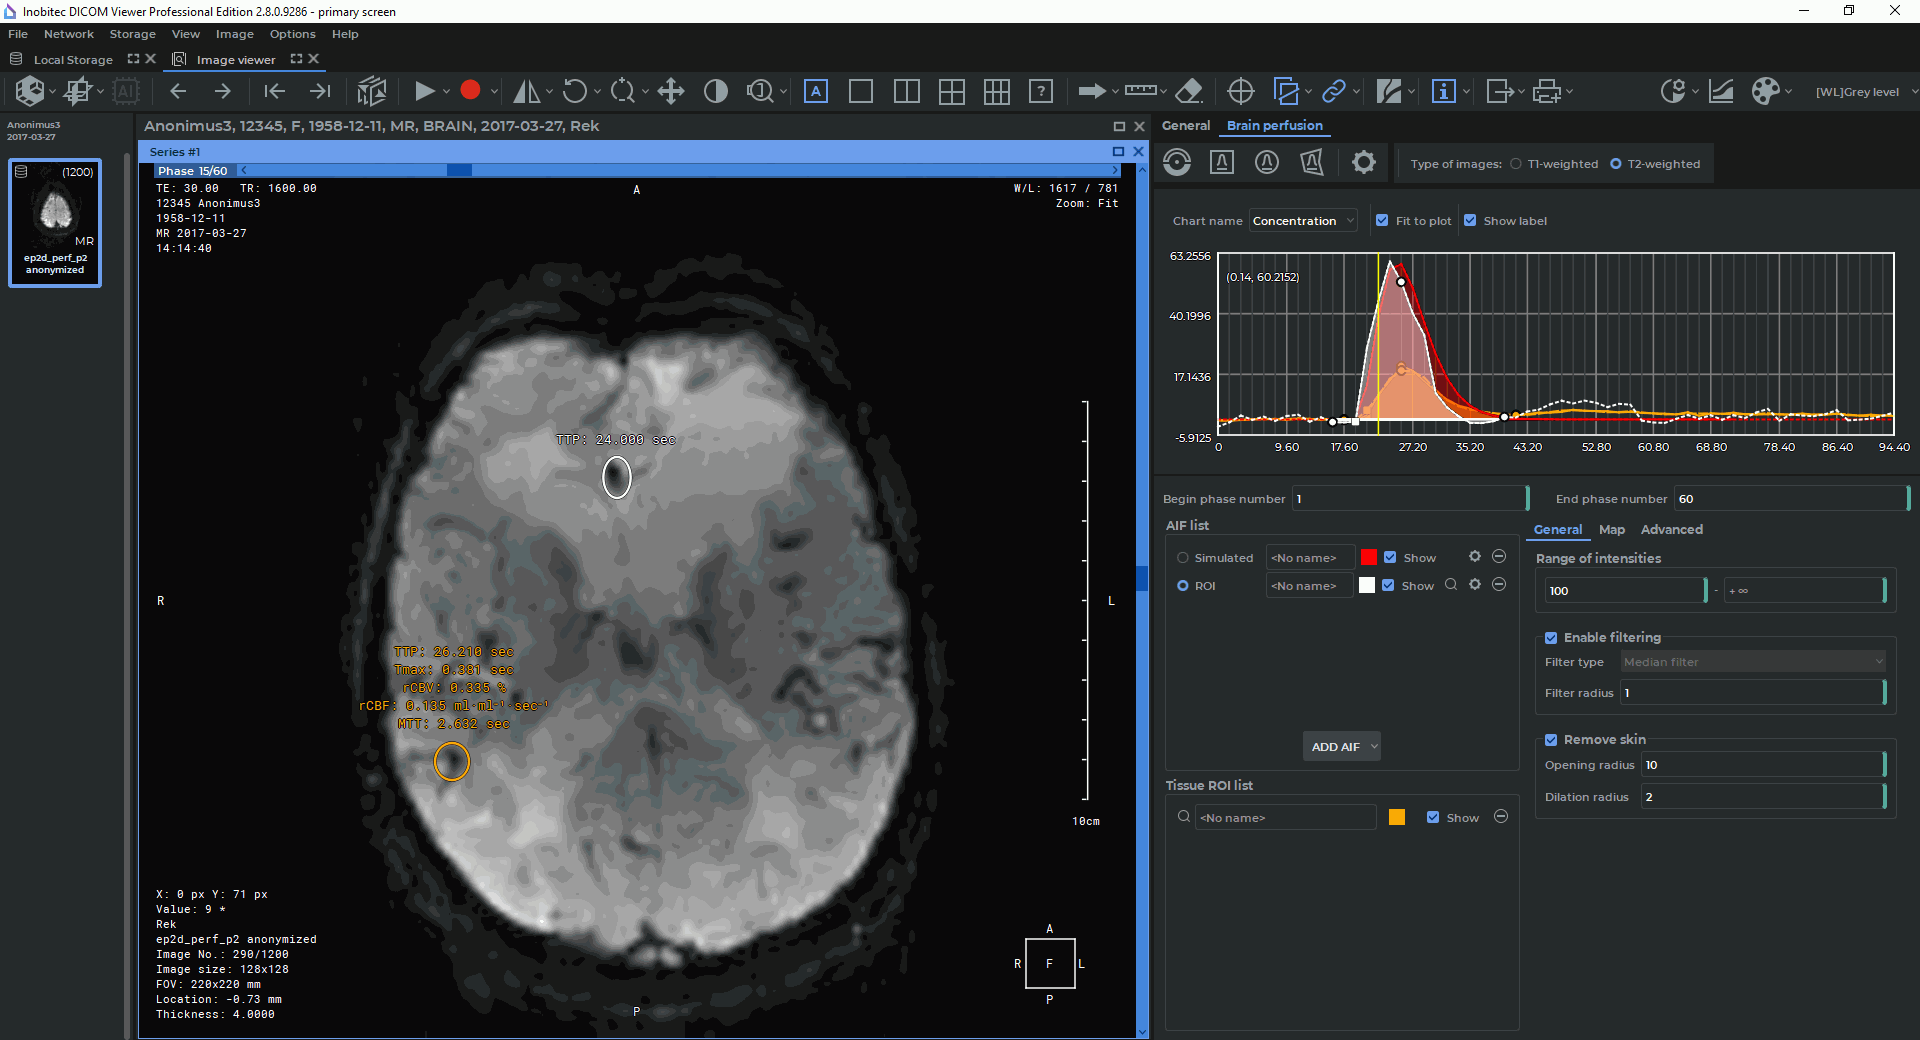Expand the ADD AIF dropdown button
1920x1040 pixels.
(1374, 746)
